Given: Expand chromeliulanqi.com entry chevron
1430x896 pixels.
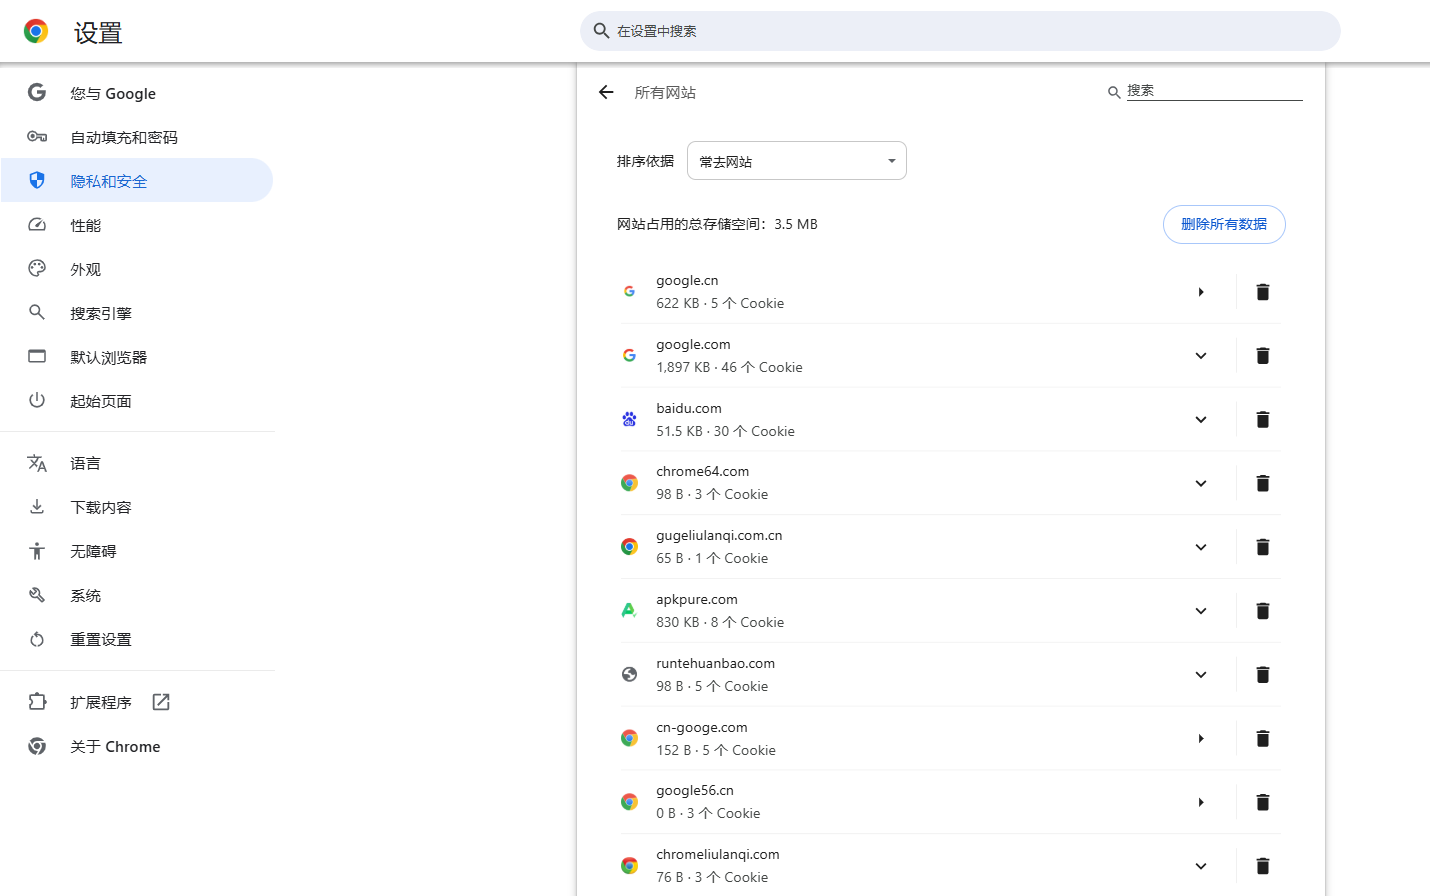Looking at the screenshot, I should [x=1200, y=866].
